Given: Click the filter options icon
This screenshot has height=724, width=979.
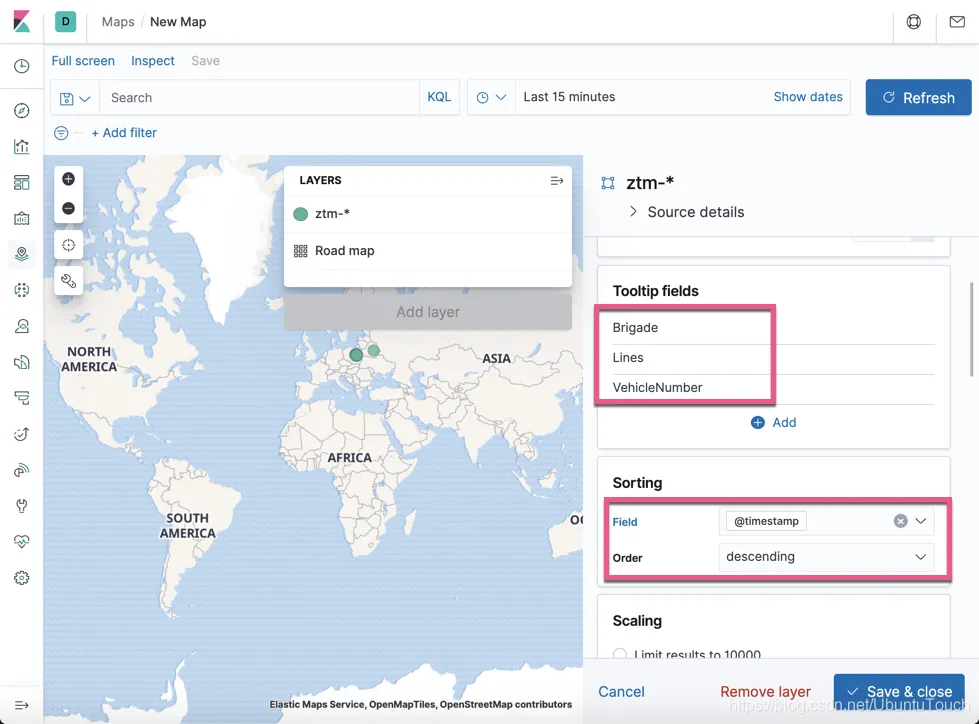Looking at the screenshot, I should click(61, 133).
